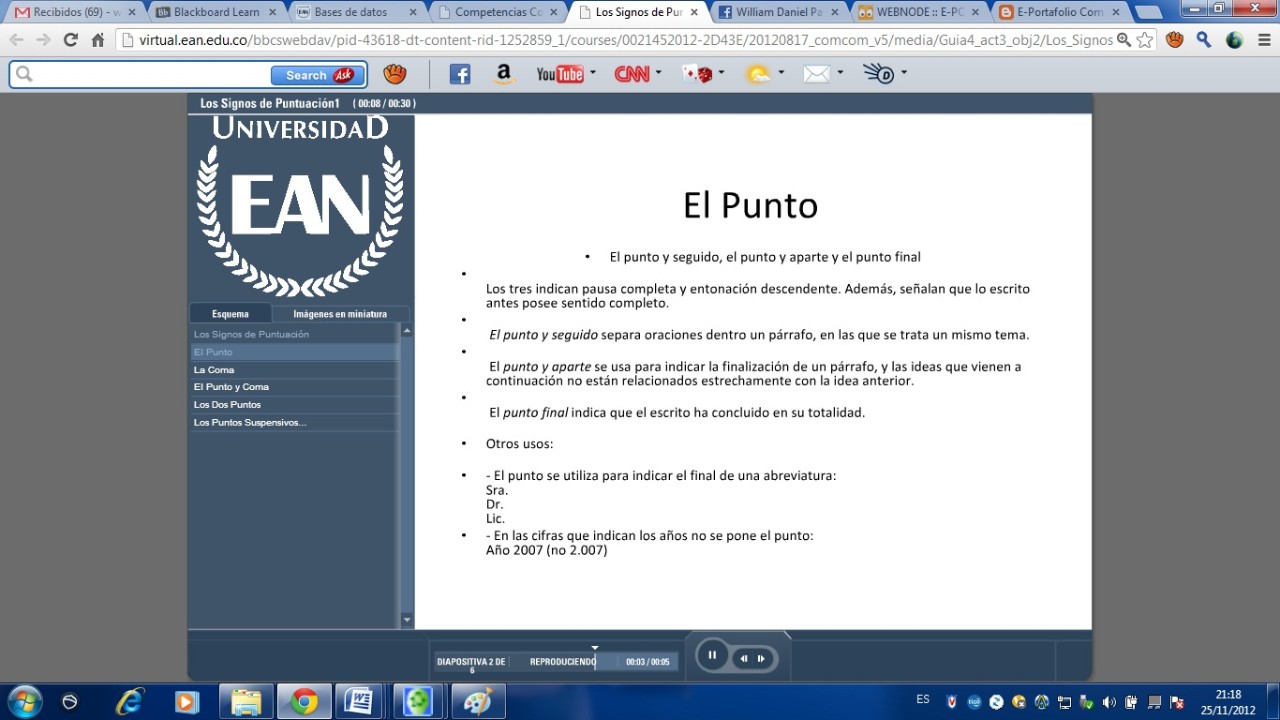Screen dimensions: 1280x720
Task: Expand the YouTube toolbar dropdown arrow
Action: (593, 73)
